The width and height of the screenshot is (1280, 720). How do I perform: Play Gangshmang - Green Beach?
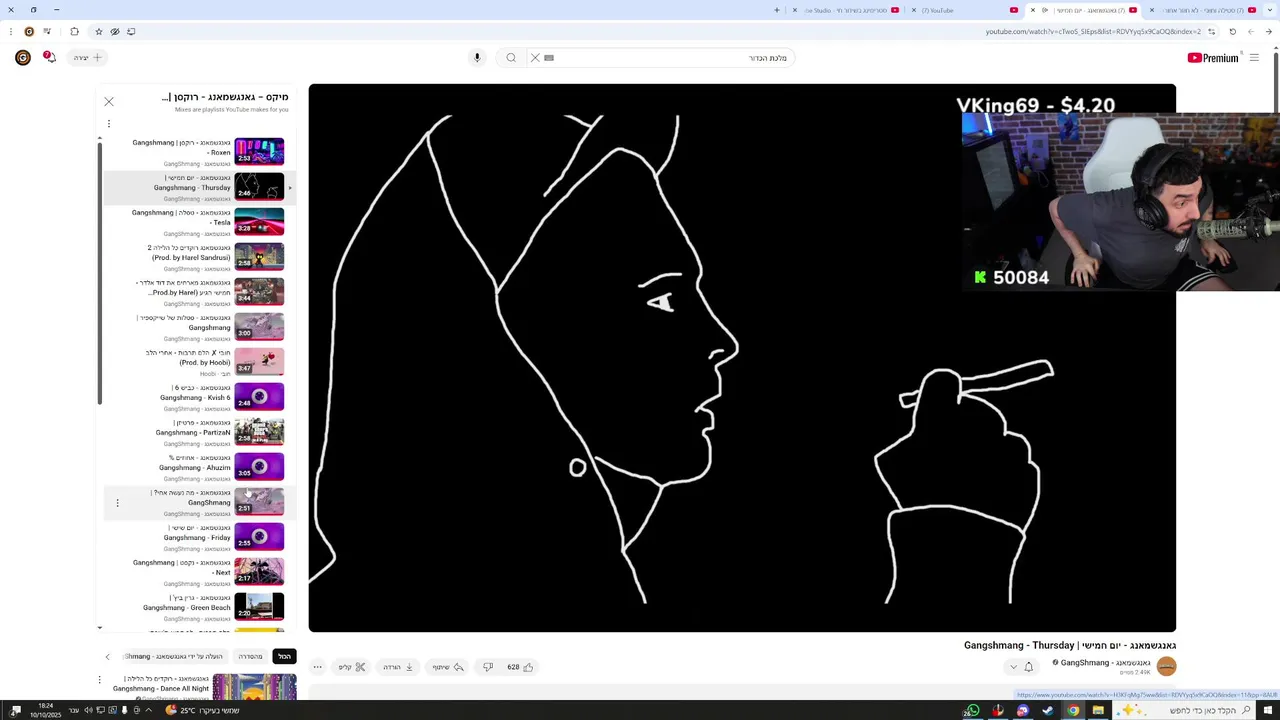tap(198, 607)
